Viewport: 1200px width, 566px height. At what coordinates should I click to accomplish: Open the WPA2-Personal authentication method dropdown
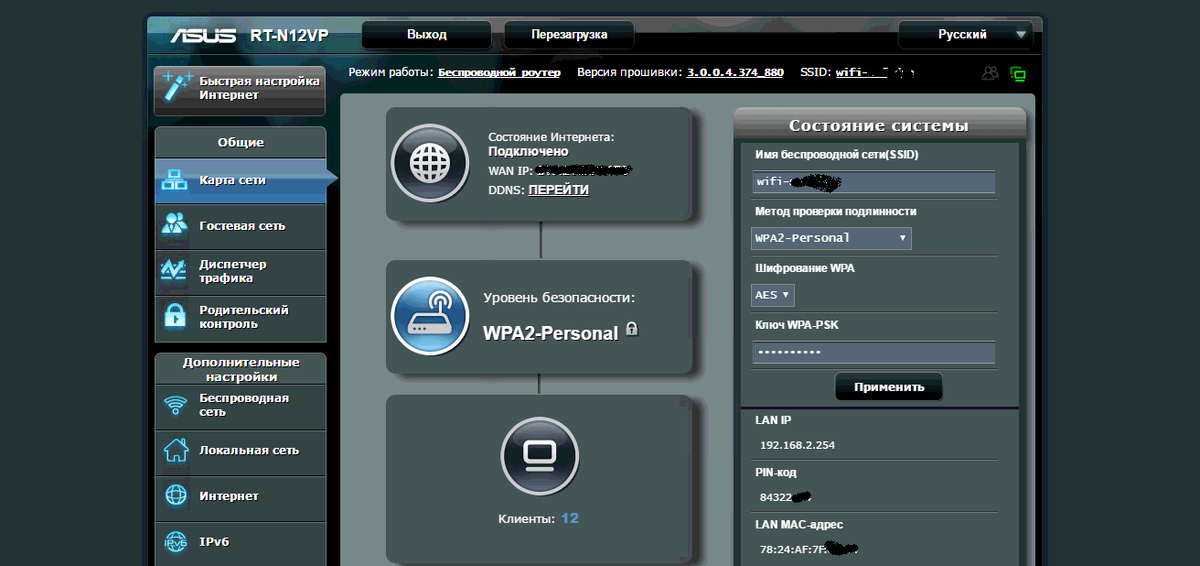[831, 238]
